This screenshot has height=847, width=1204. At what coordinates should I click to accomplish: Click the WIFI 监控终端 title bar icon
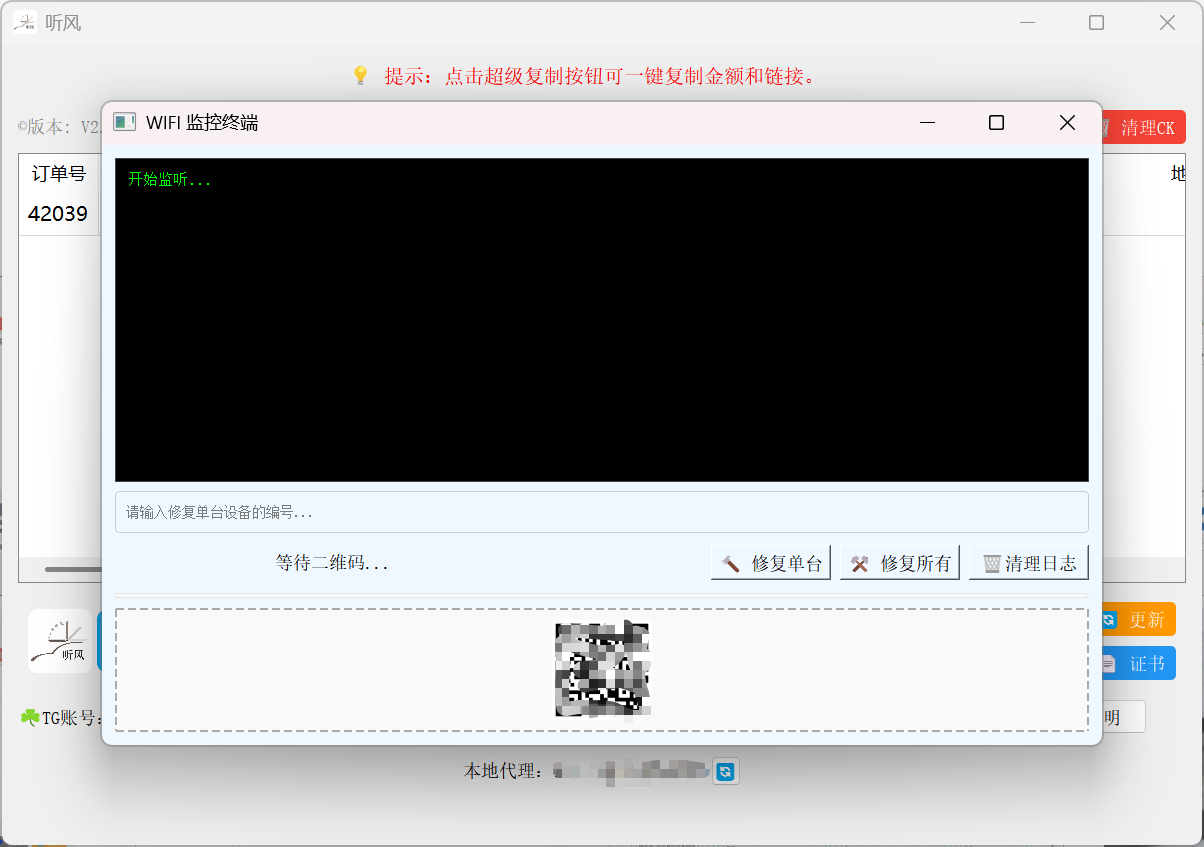tap(125, 122)
